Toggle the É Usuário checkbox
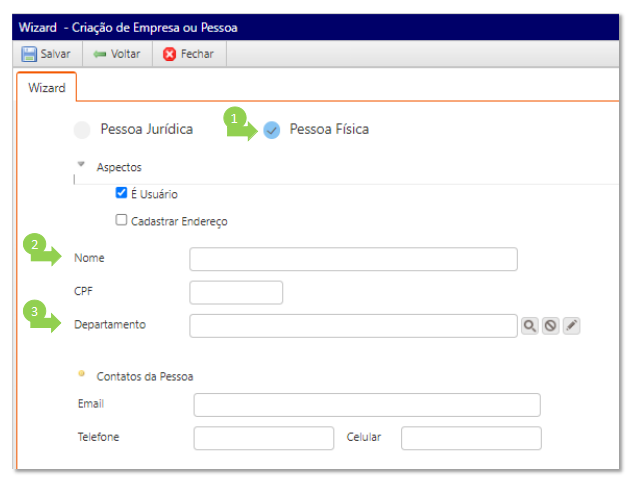 point(122,194)
